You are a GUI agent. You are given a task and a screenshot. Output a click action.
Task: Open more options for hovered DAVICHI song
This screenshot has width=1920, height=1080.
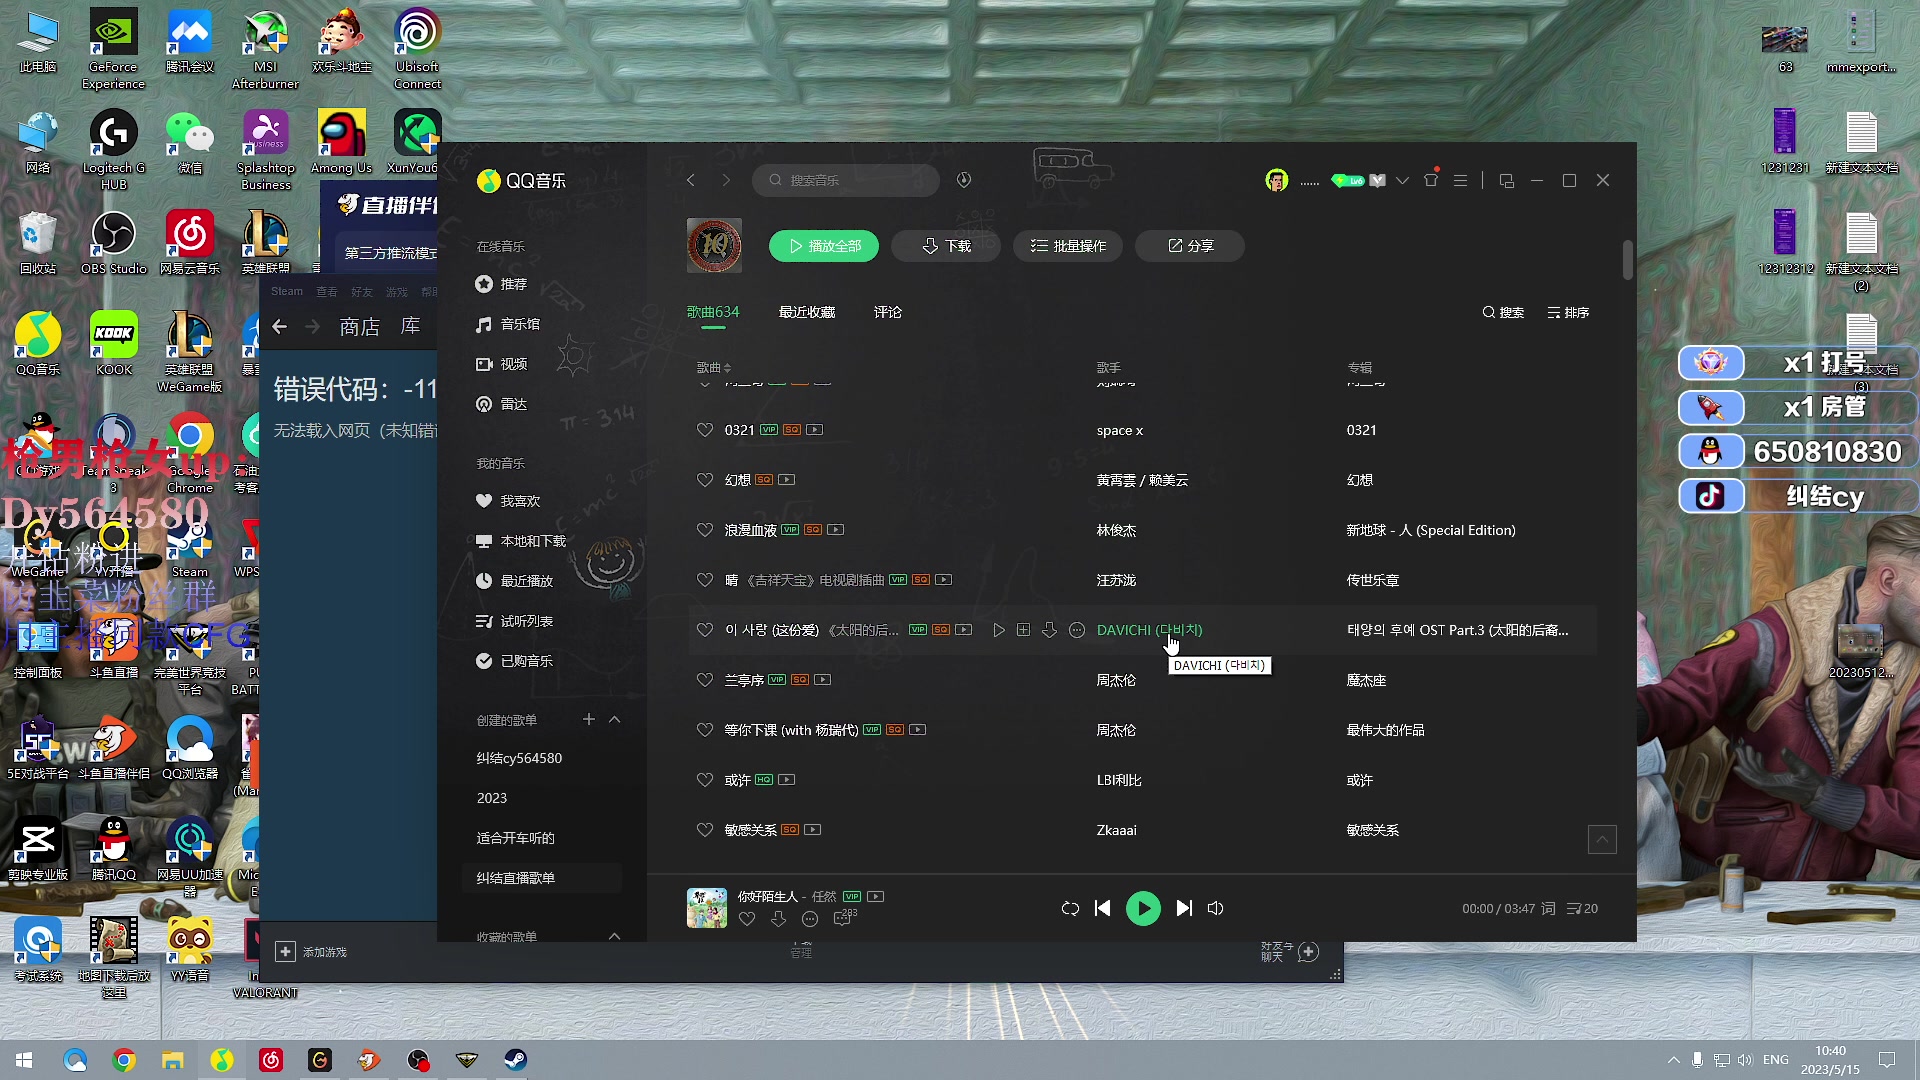pyautogui.click(x=1077, y=630)
